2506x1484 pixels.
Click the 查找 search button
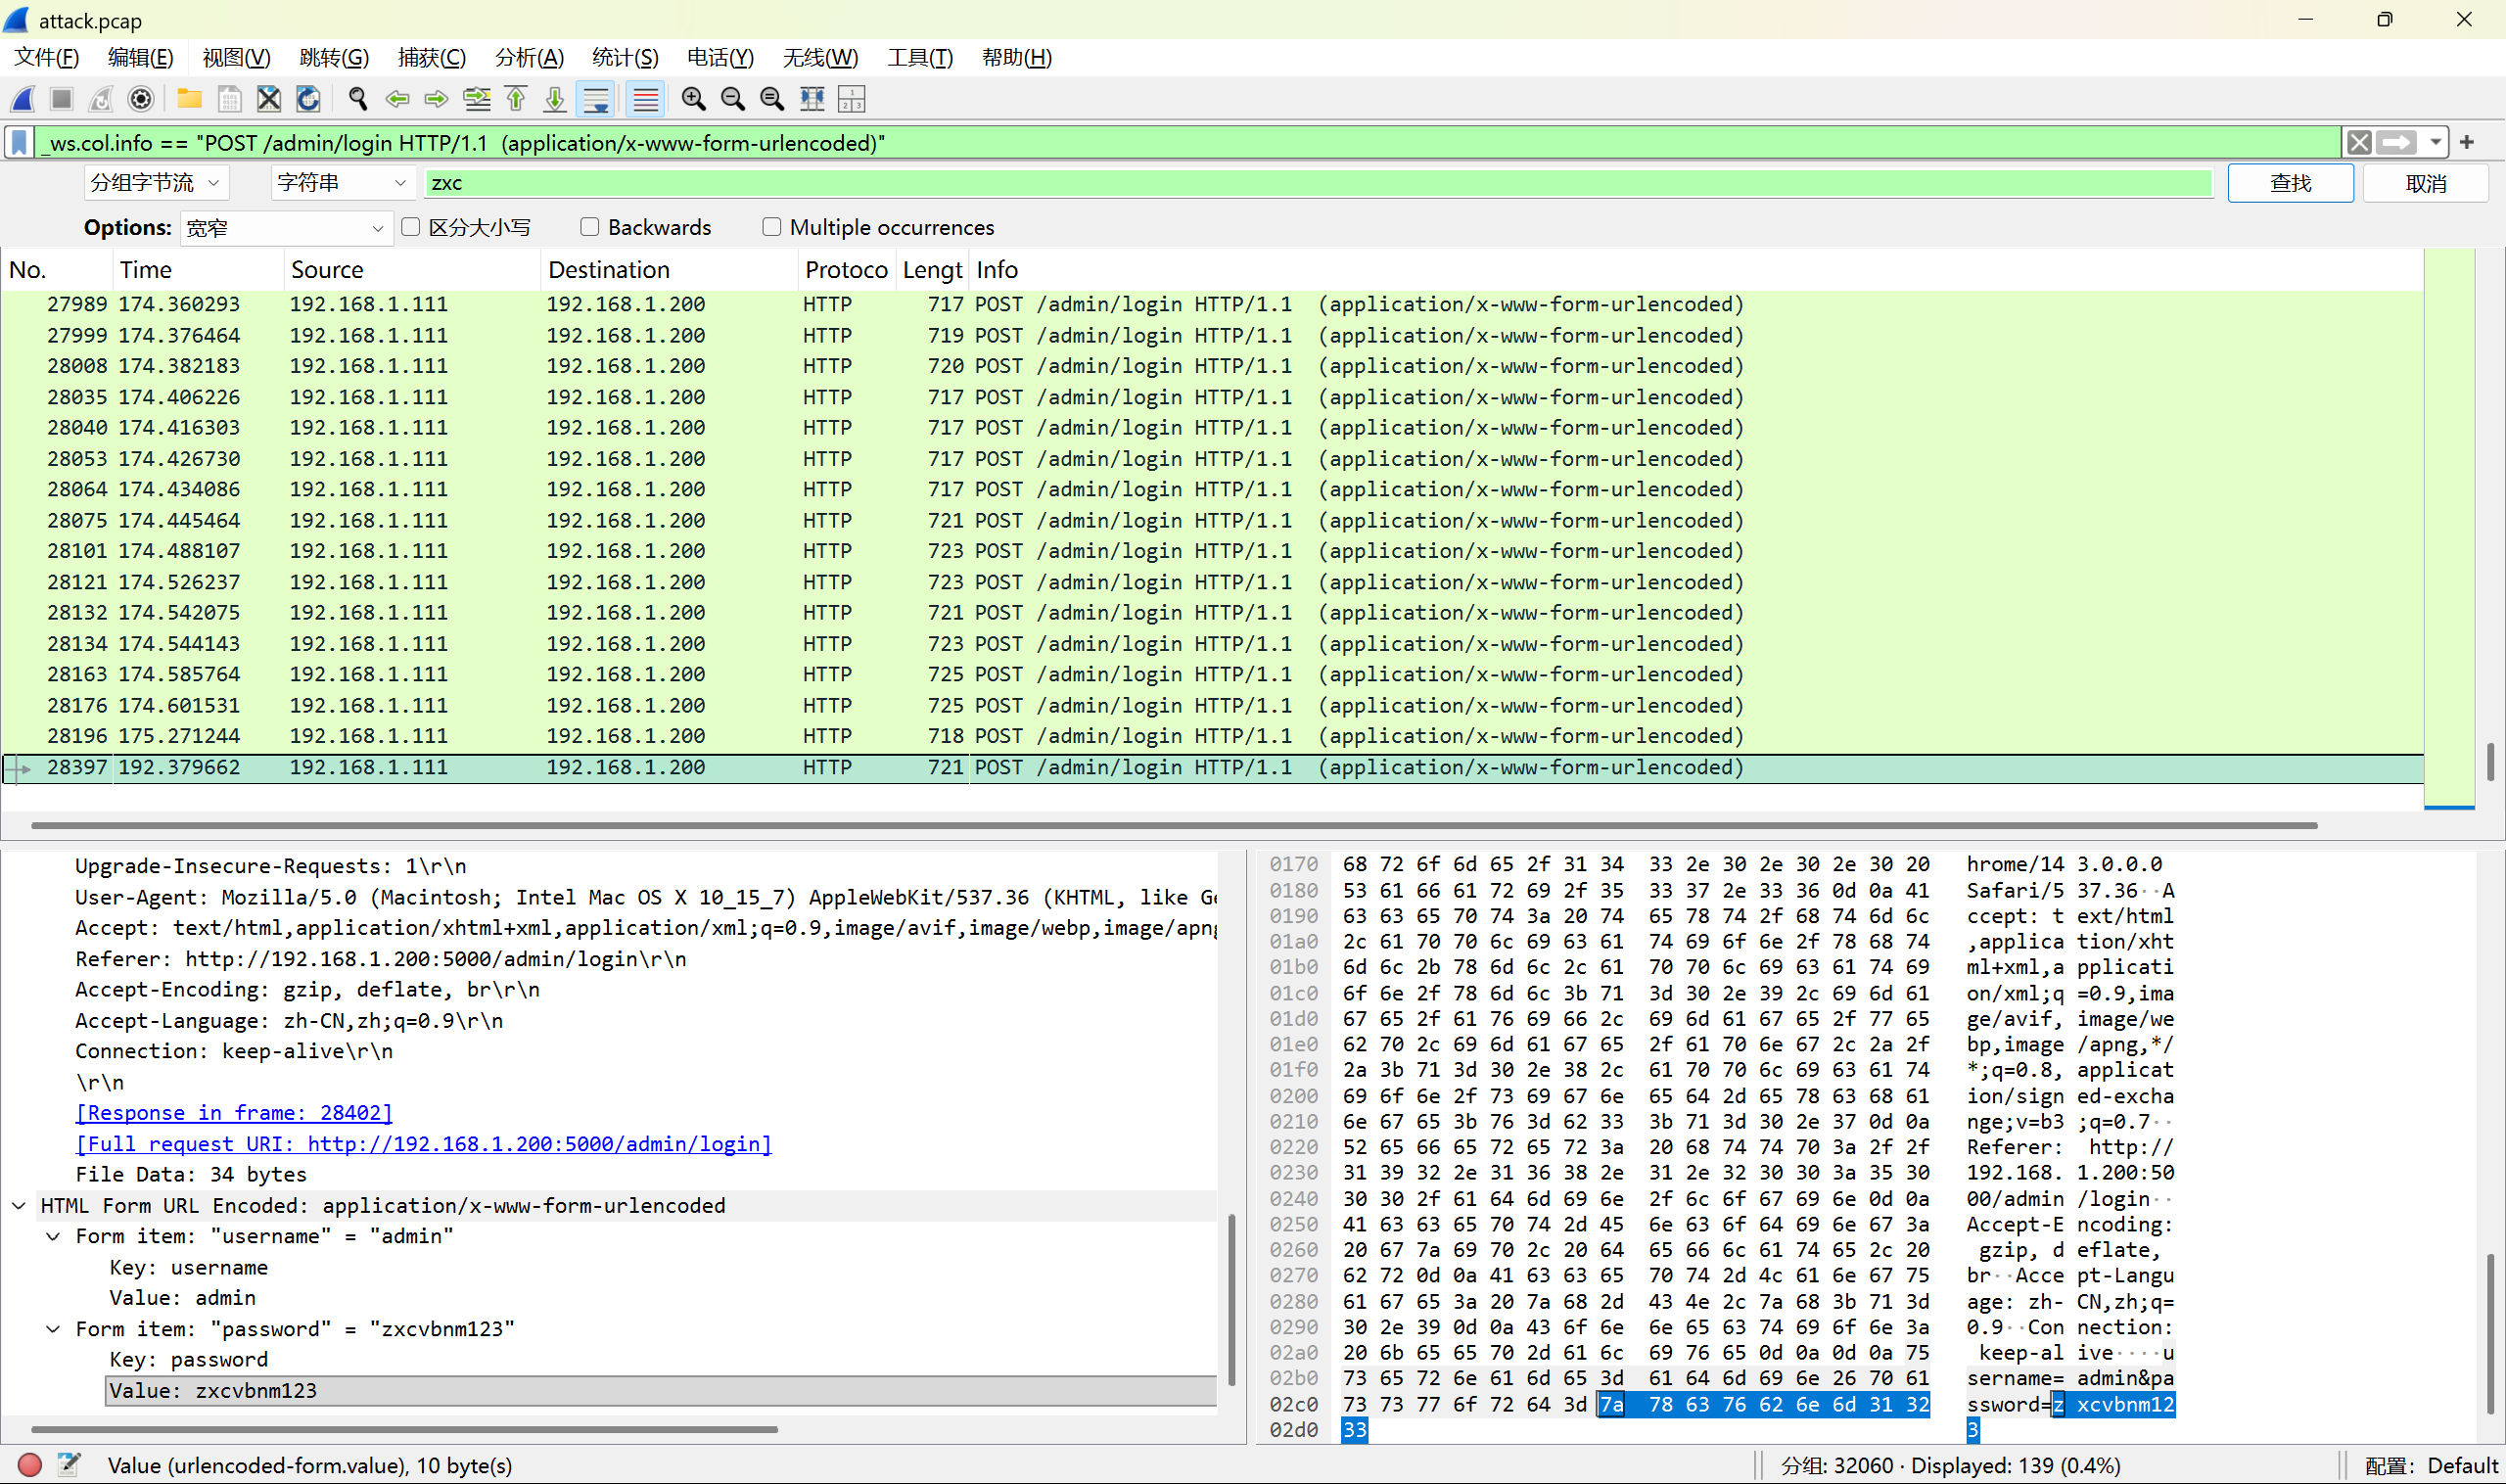pyautogui.click(x=2289, y=183)
